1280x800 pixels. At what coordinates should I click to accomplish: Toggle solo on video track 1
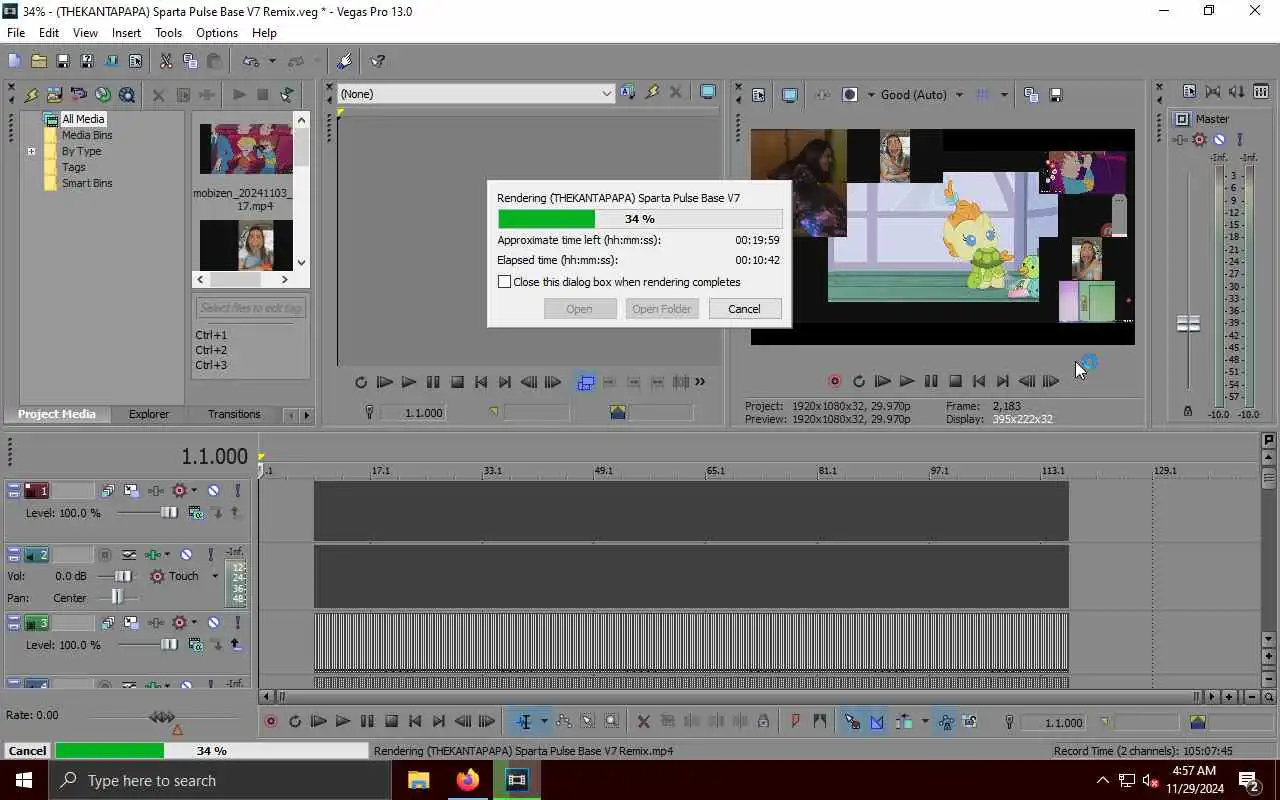pos(237,491)
